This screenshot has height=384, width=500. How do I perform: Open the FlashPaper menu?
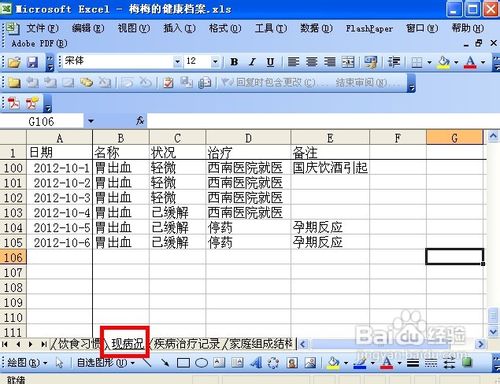click(369, 29)
